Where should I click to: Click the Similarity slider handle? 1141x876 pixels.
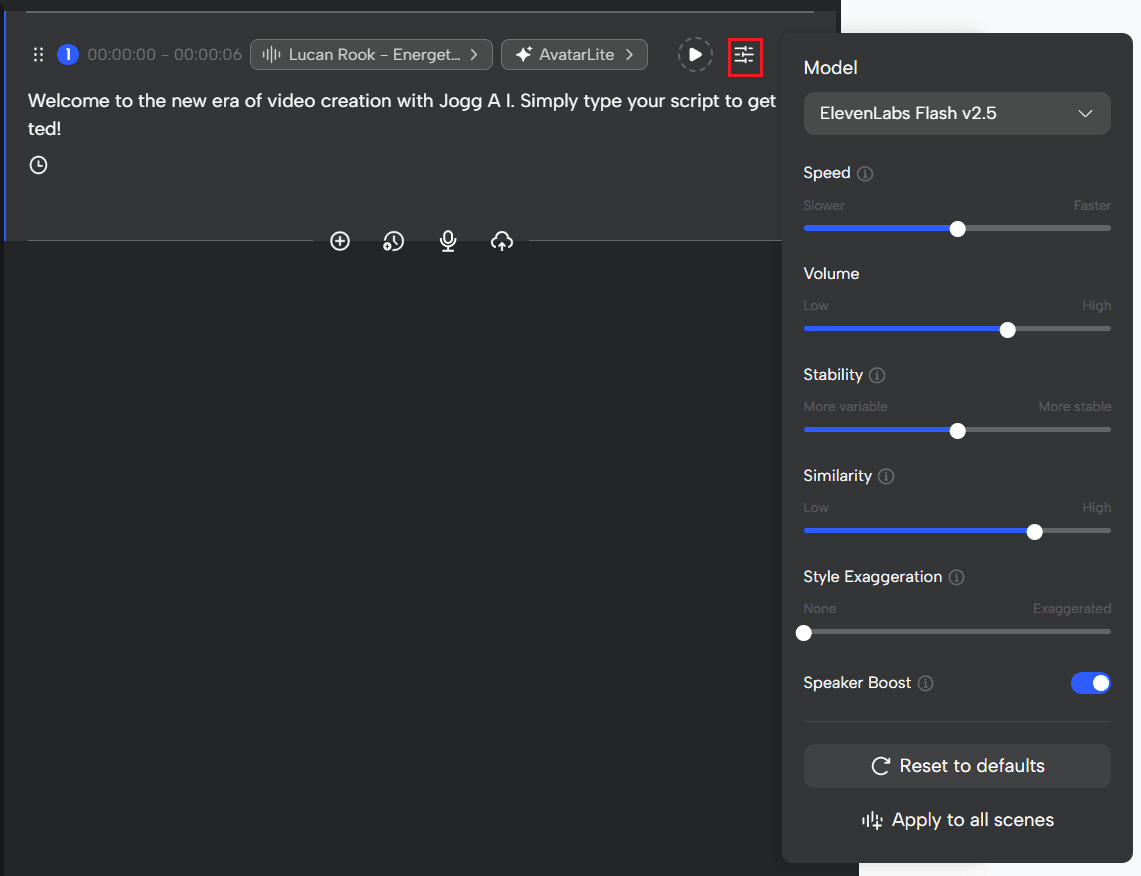1034,532
